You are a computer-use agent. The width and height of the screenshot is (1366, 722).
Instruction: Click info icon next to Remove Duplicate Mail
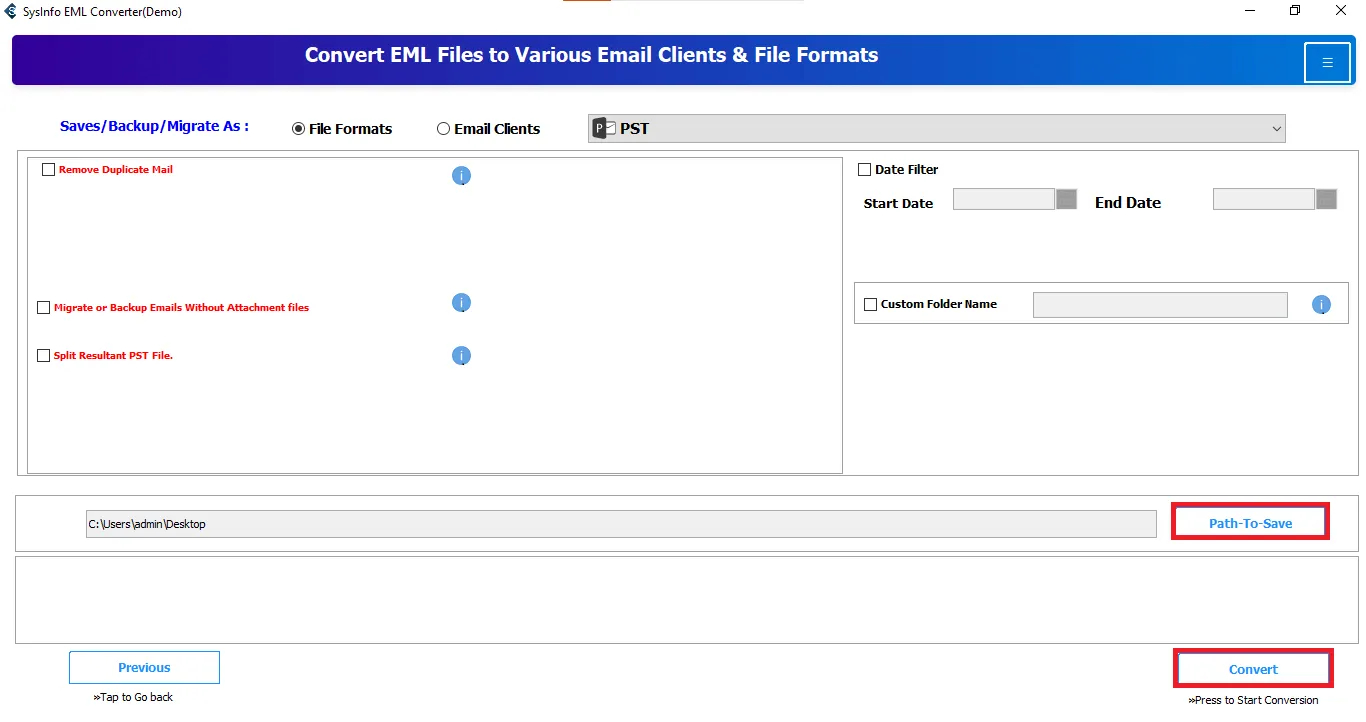pyautogui.click(x=461, y=176)
